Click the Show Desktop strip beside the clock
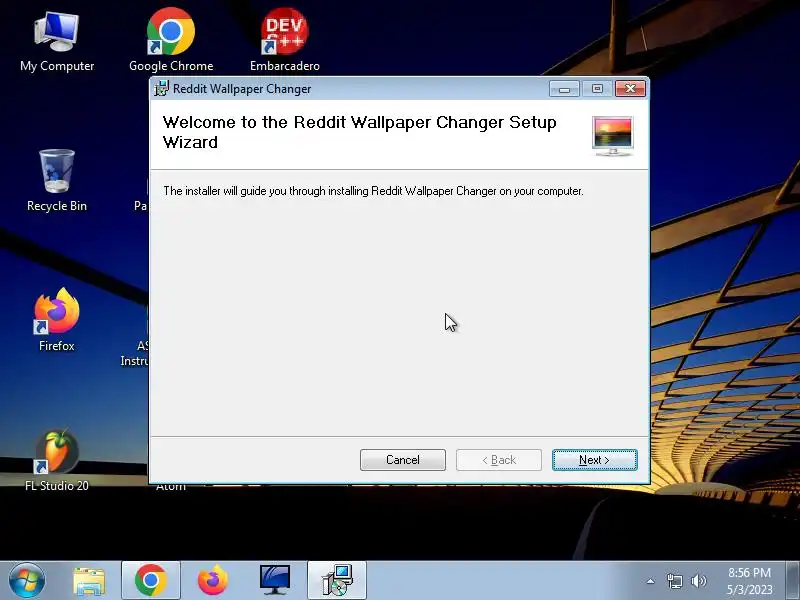The width and height of the screenshot is (800, 600). (792, 581)
